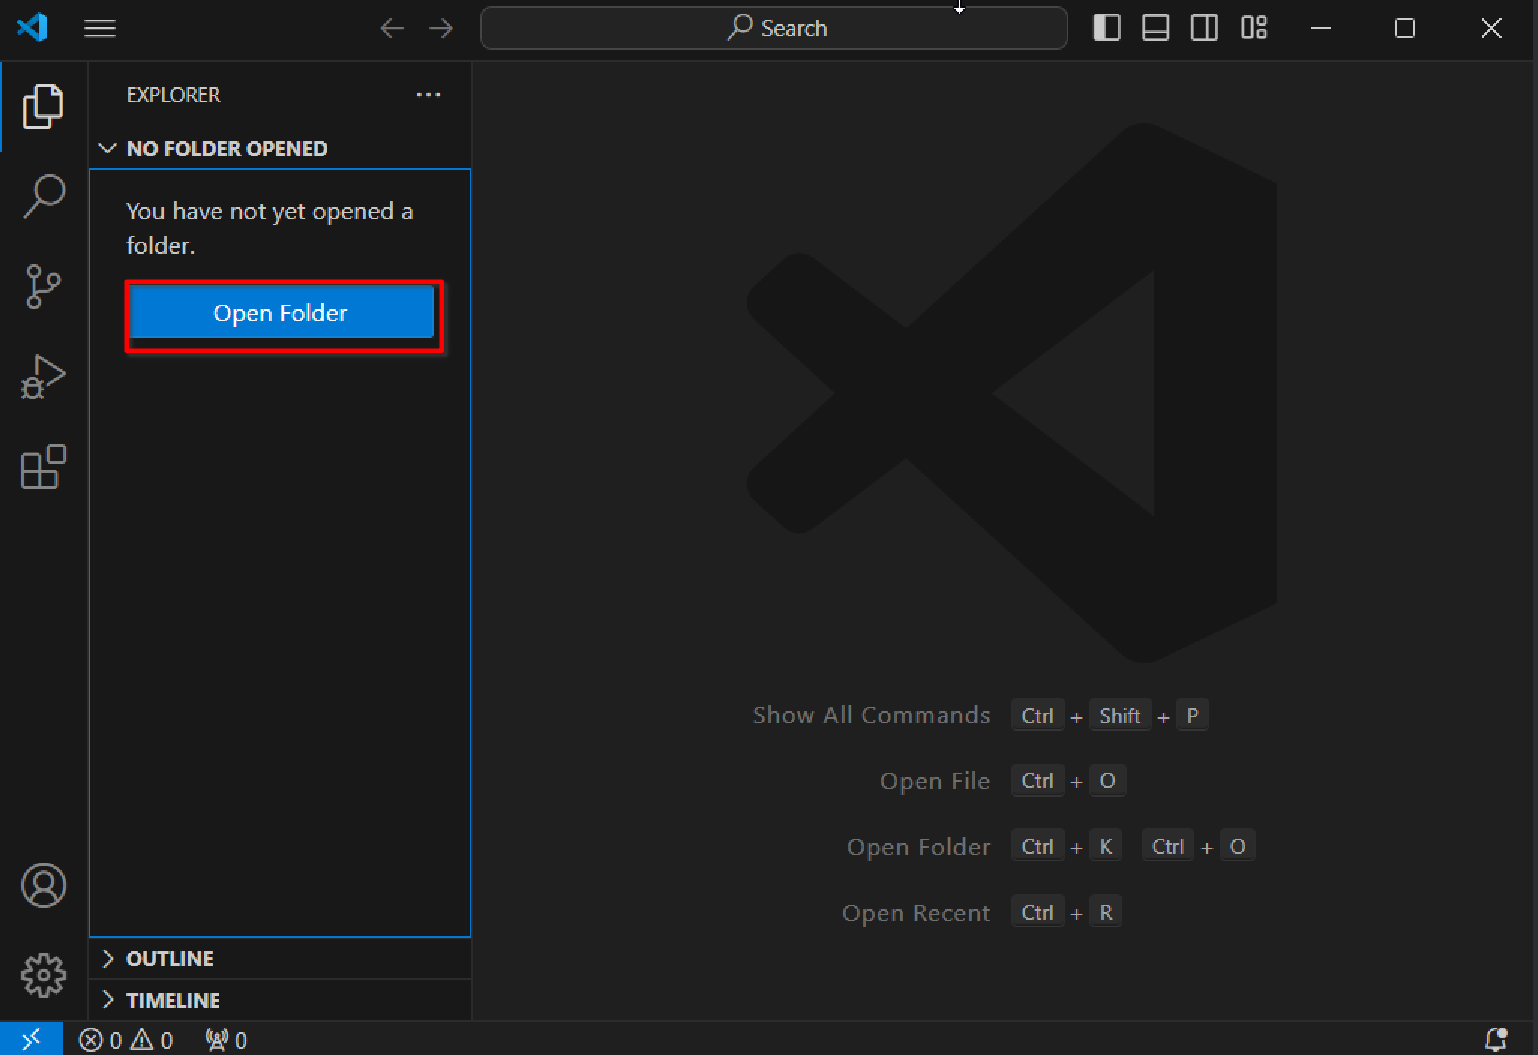Open the Extensions view
1538x1055 pixels.
point(43,467)
